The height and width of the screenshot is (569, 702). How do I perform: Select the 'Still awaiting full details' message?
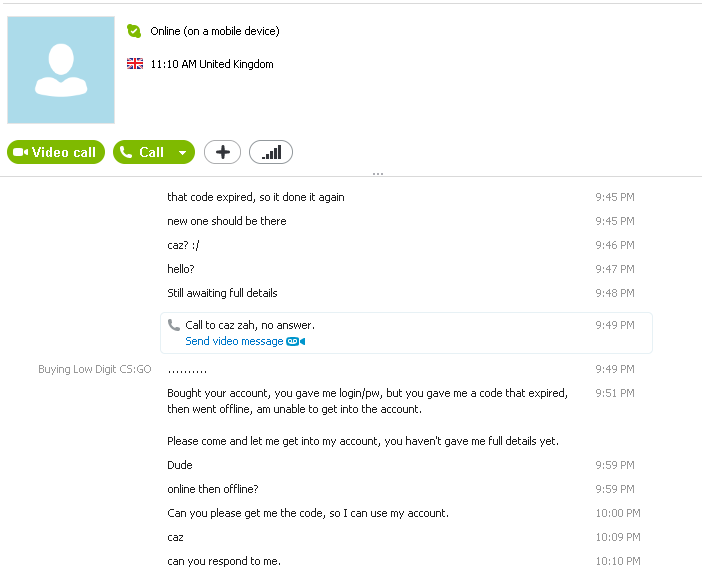click(x=223, y=293)
